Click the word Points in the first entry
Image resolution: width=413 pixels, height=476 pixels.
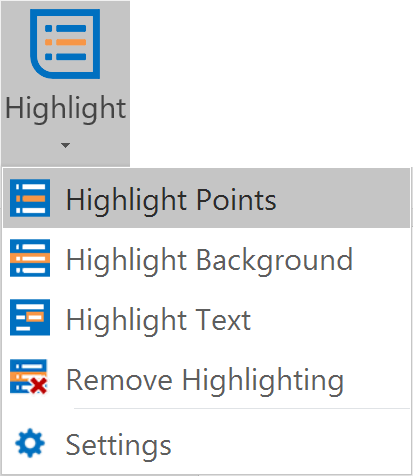236,199
